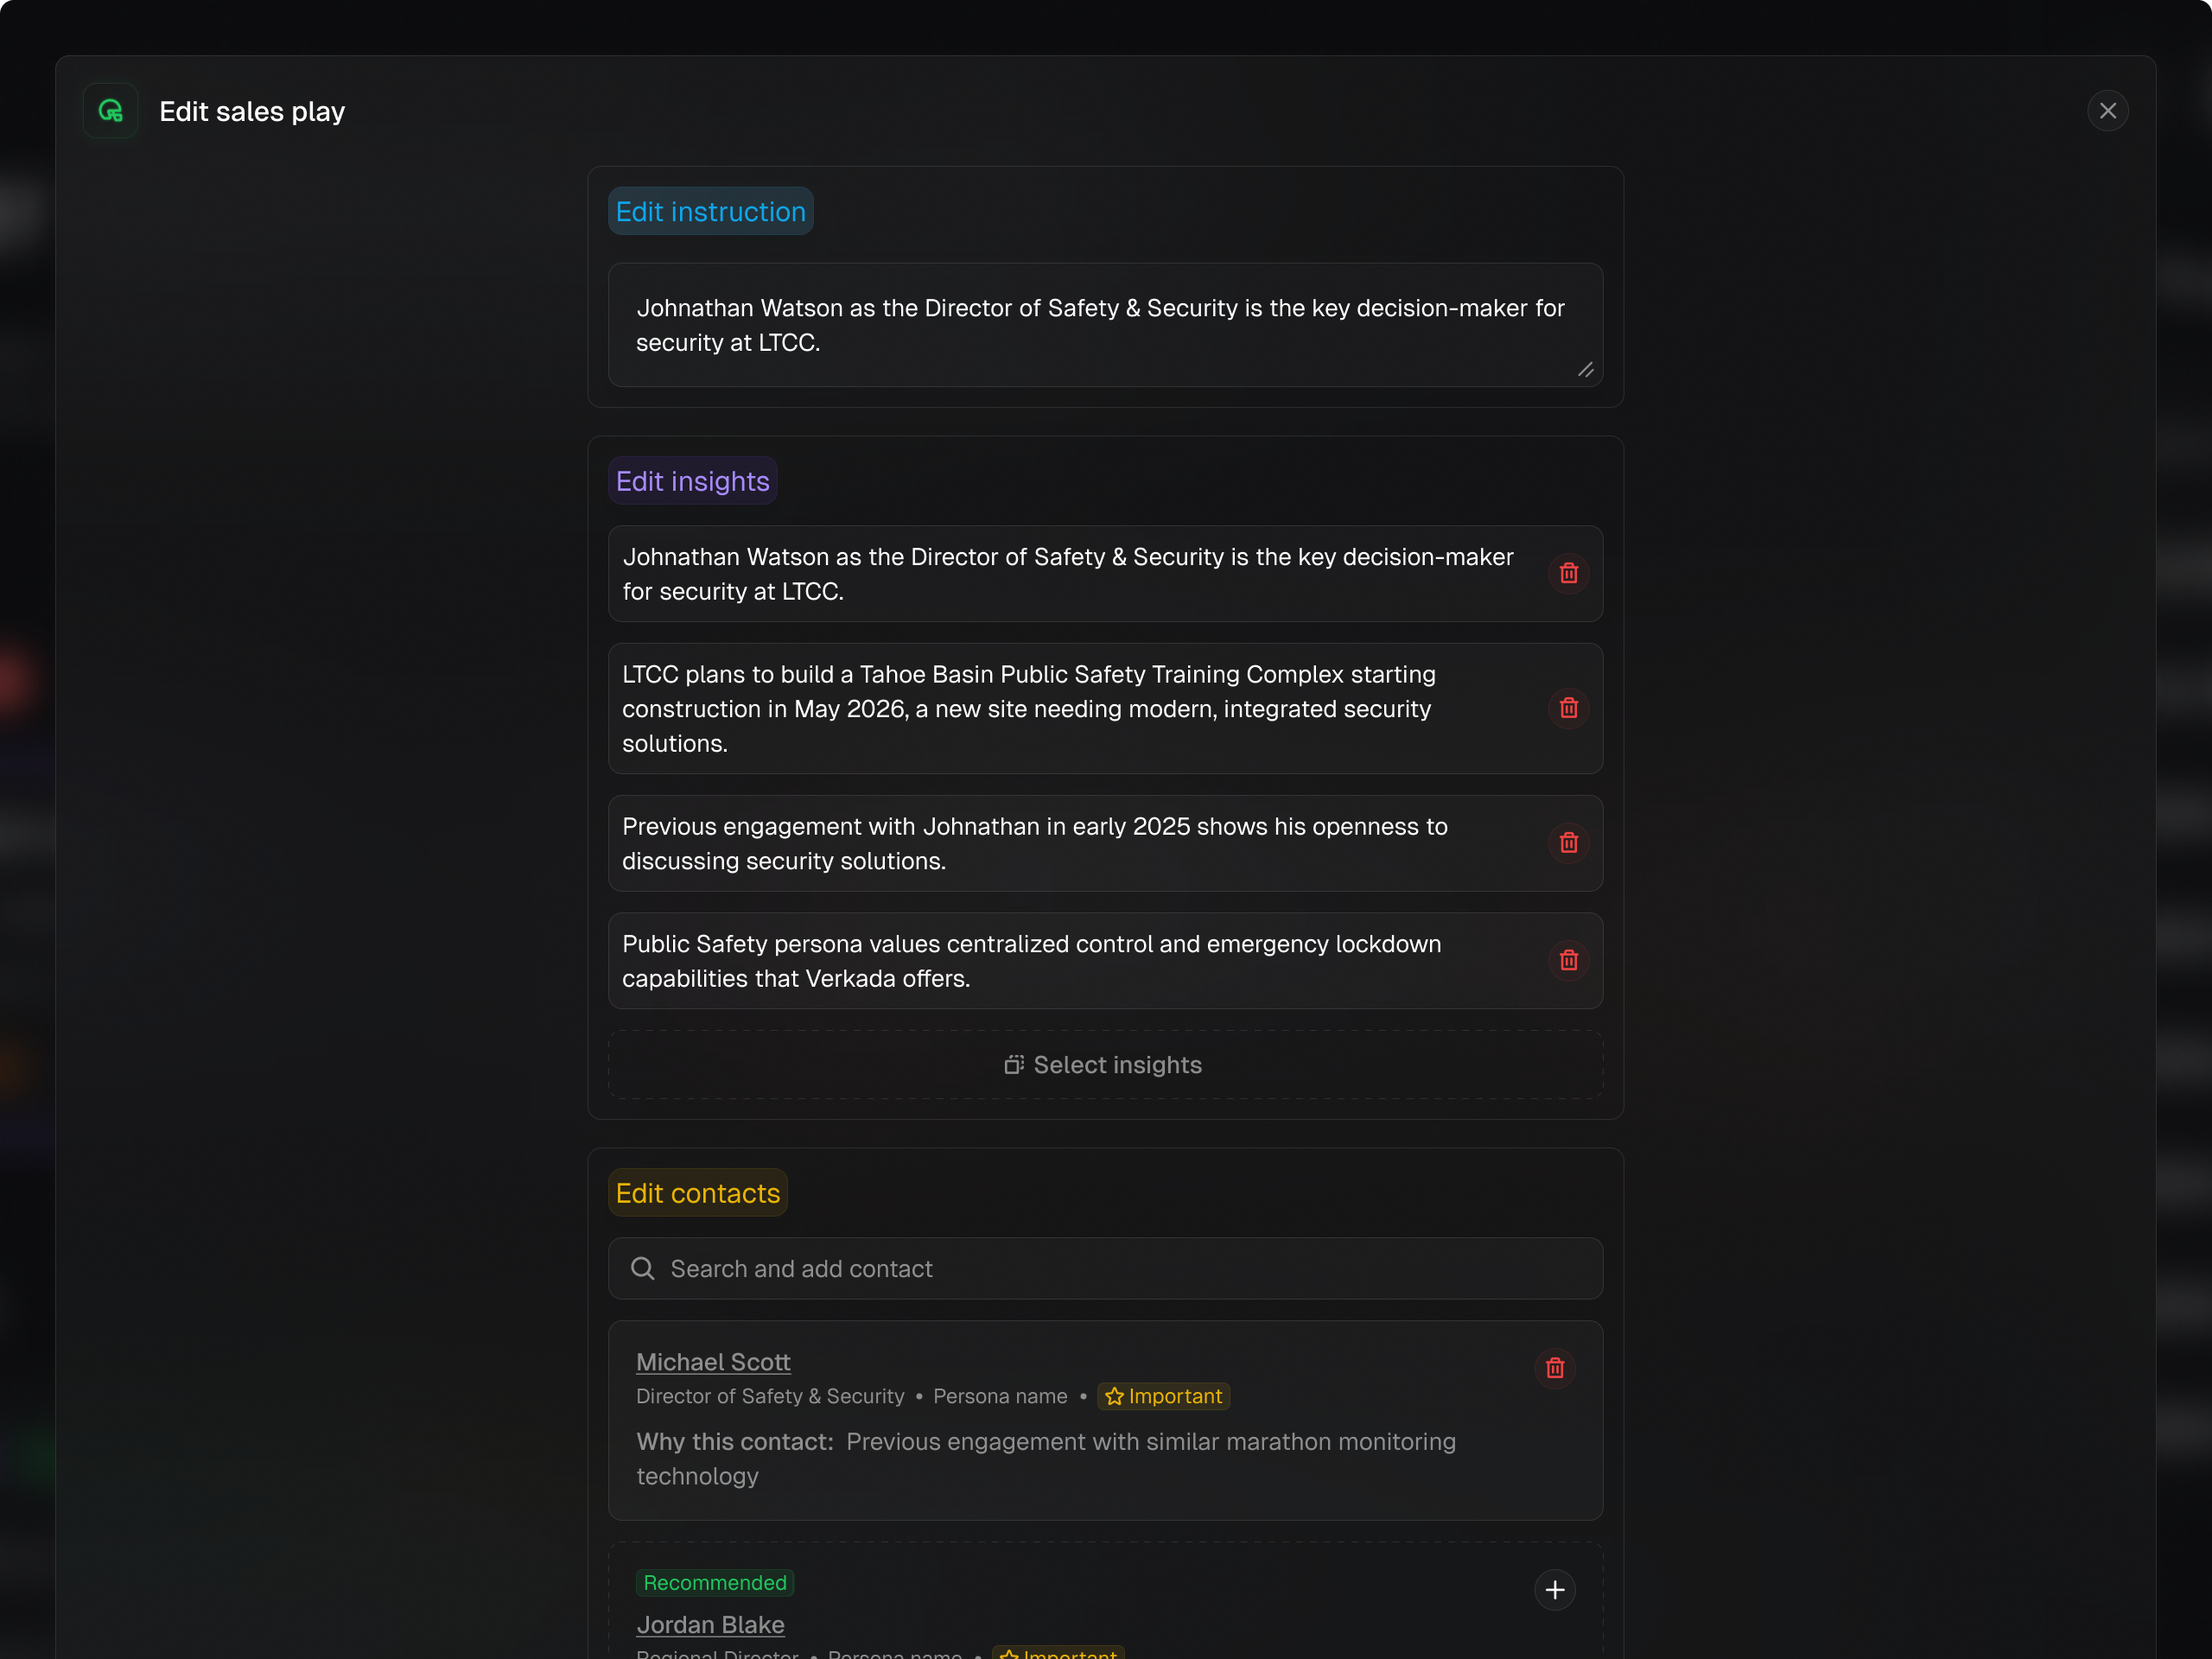Click the Edit insights heading
This screenshot has height=1659, width=2212.
692,481
